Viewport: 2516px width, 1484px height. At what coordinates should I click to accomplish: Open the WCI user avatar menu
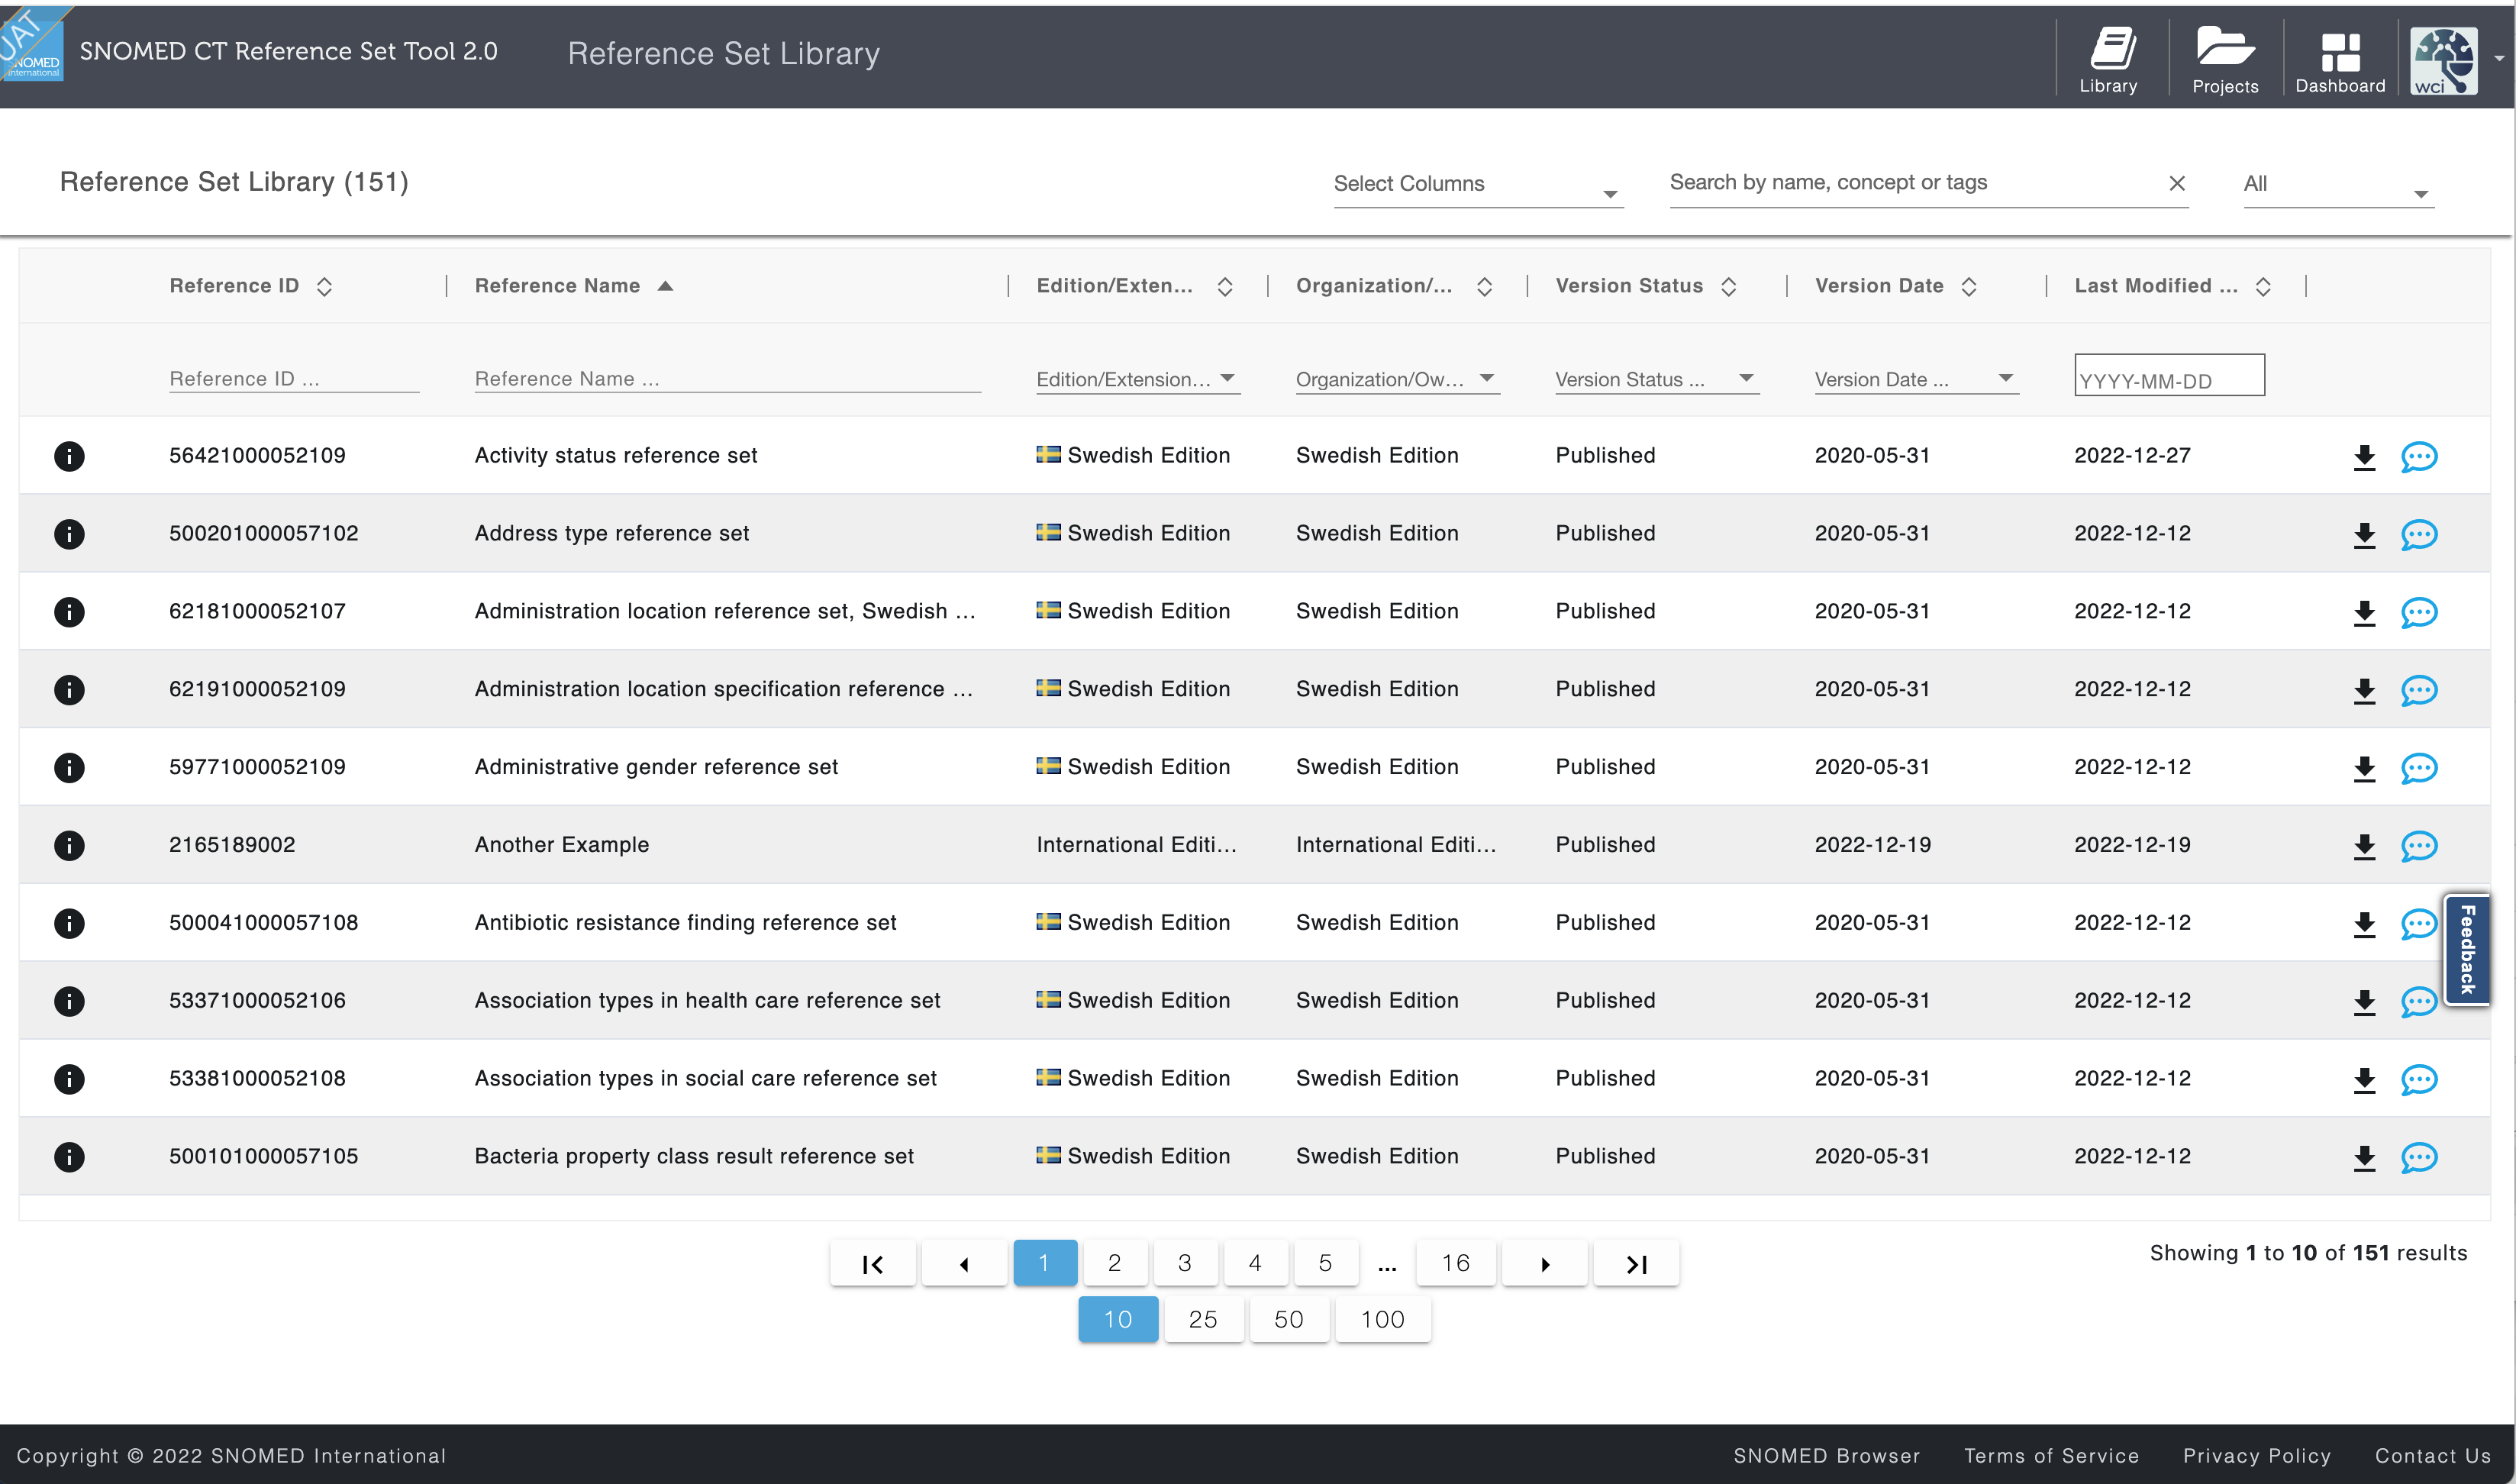pyautogui.click(x=2443, y=61)
